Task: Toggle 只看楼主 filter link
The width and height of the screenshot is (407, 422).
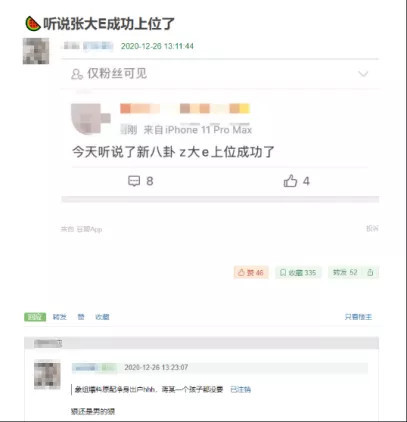Action: [358, 317]
